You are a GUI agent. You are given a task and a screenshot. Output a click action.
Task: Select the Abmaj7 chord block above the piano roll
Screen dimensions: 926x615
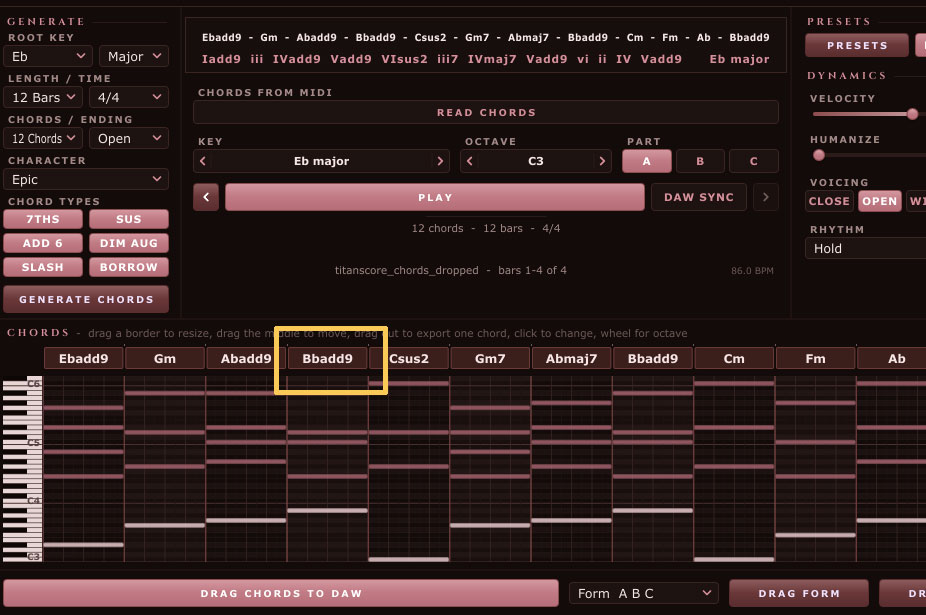click(x=571, y=358)
